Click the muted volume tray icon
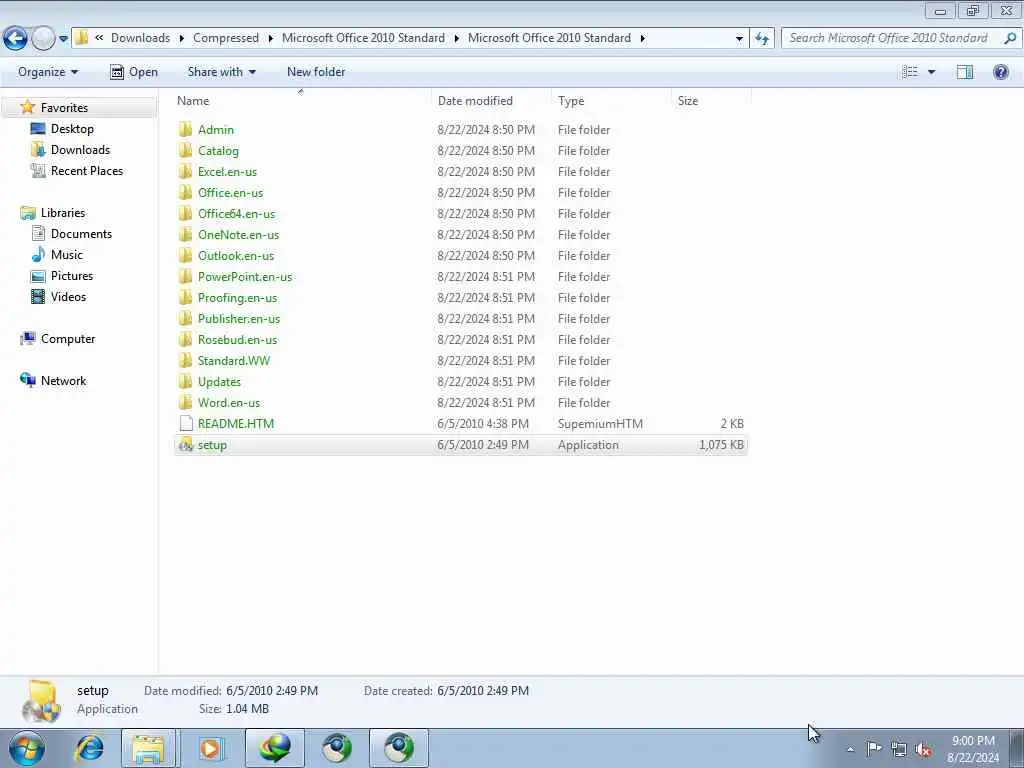 pyautogui.click(x=923, y=749)
